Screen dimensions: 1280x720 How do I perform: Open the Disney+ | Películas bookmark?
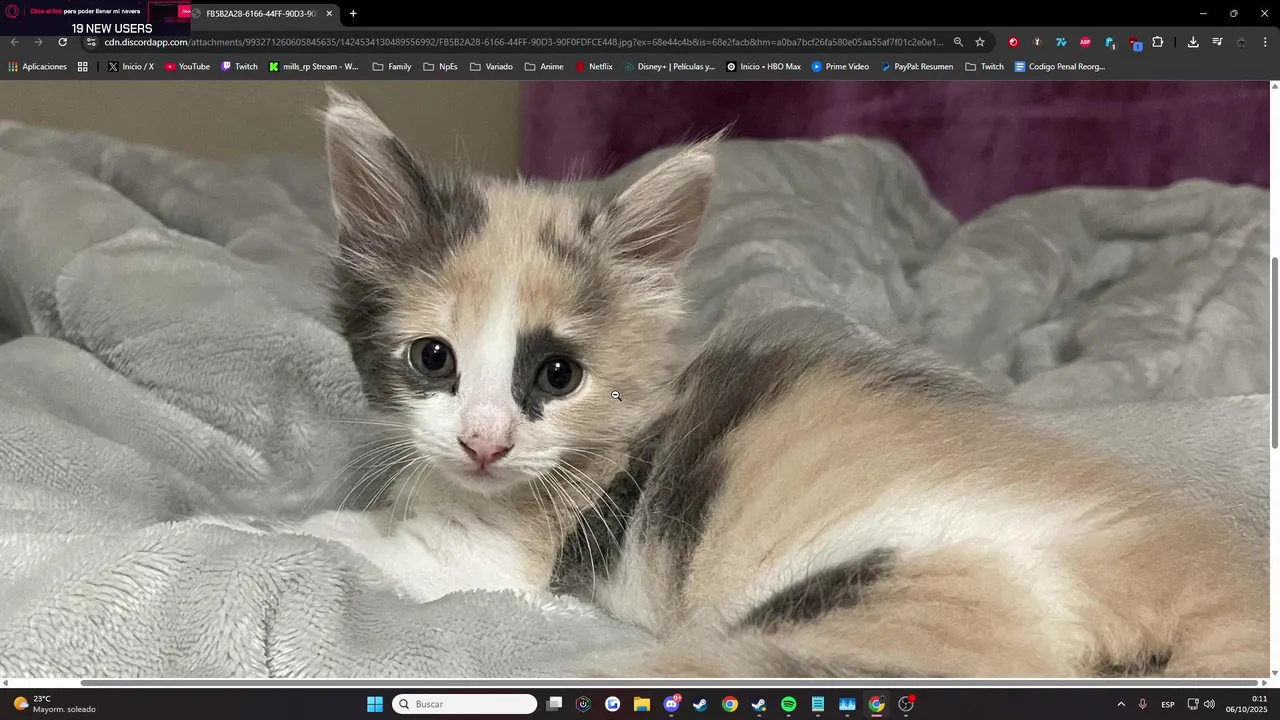point(669,67)
